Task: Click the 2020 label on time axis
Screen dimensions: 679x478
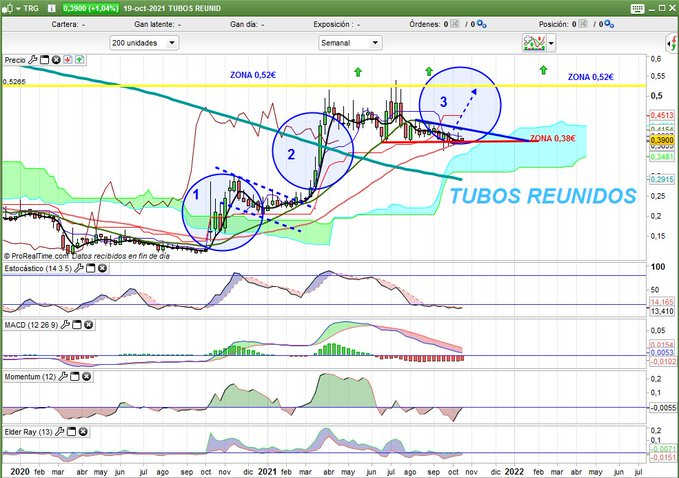Action: [x=19, y=472]
